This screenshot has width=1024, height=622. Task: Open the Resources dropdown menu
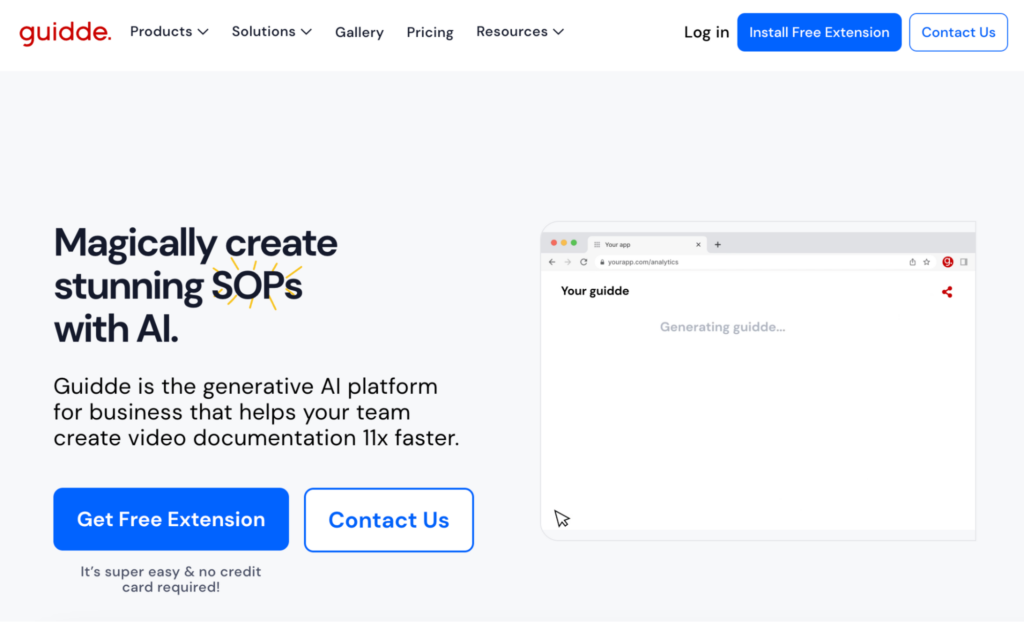tap(519, 32)
